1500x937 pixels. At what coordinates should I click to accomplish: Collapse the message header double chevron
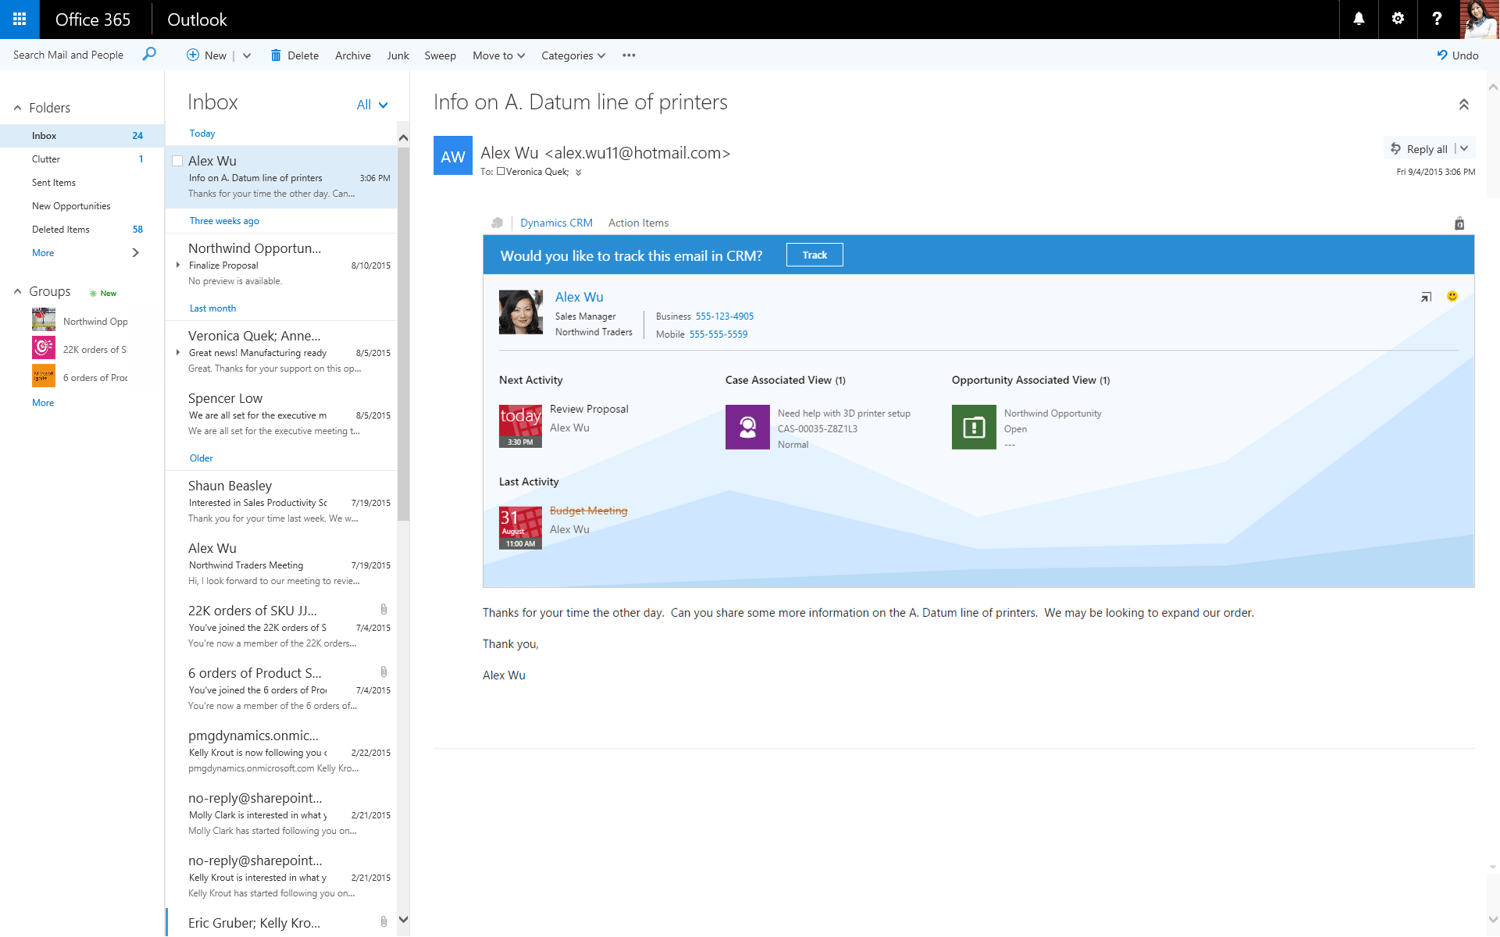[x=1463, y=105]
